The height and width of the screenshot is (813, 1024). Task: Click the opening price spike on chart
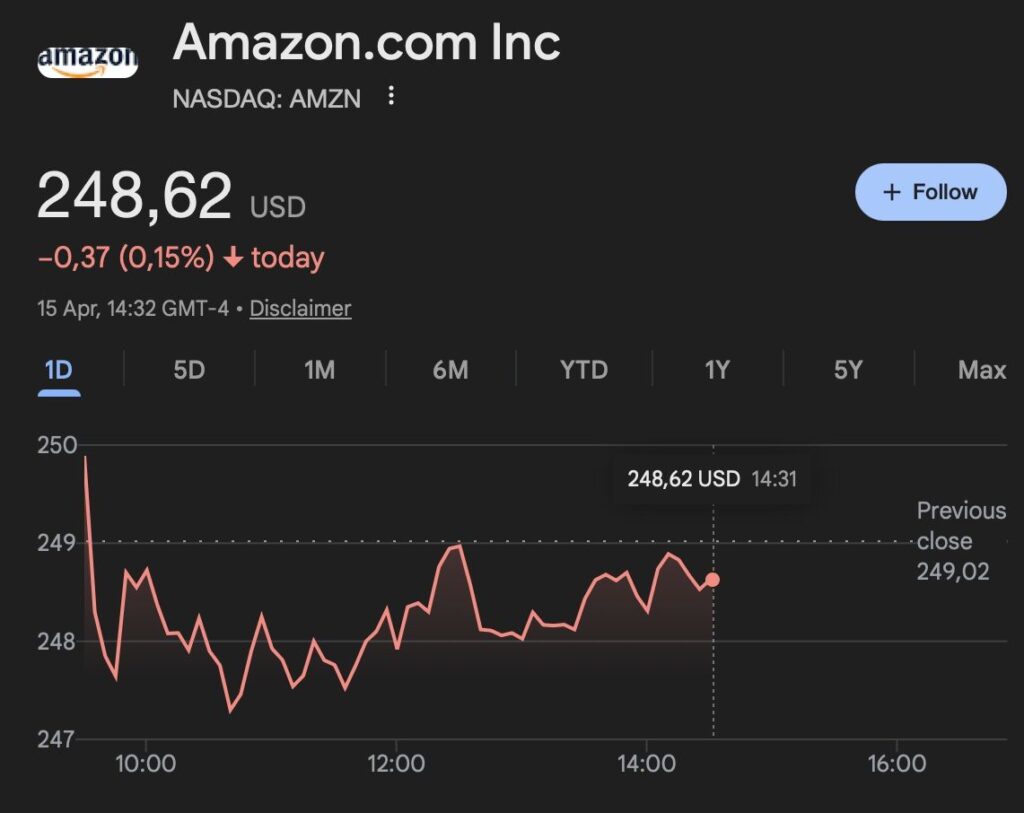86,458
